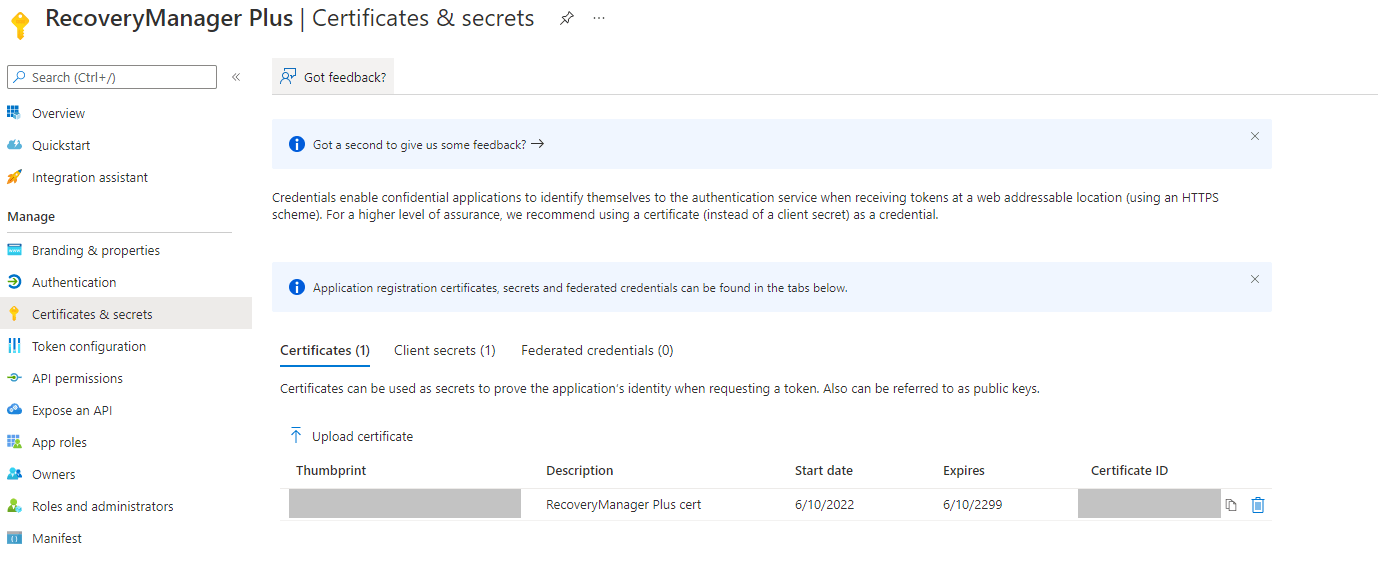
Task: Click the Got feedback? button
Action: click(333, 77)
